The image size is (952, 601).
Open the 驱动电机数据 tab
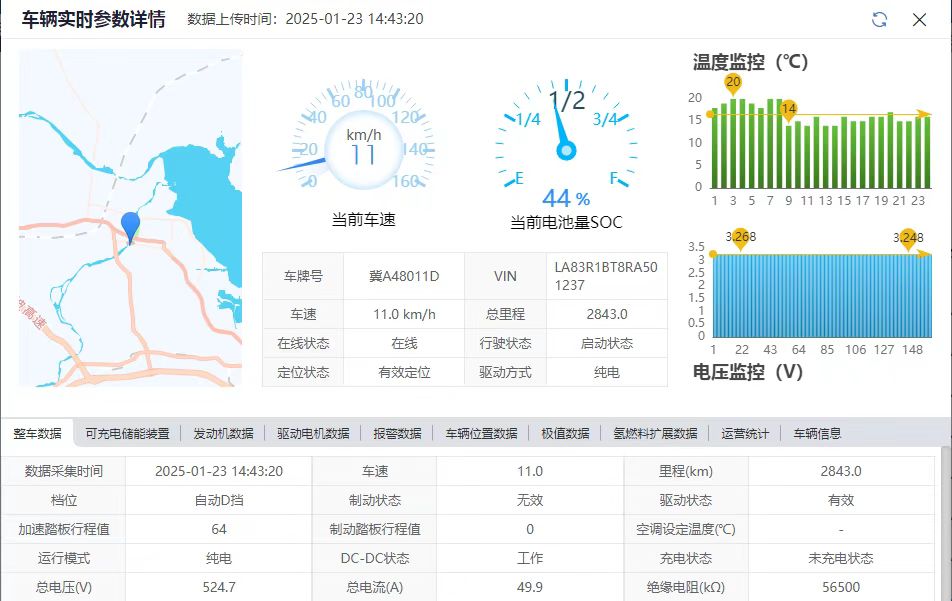click(x=313, y=434)
